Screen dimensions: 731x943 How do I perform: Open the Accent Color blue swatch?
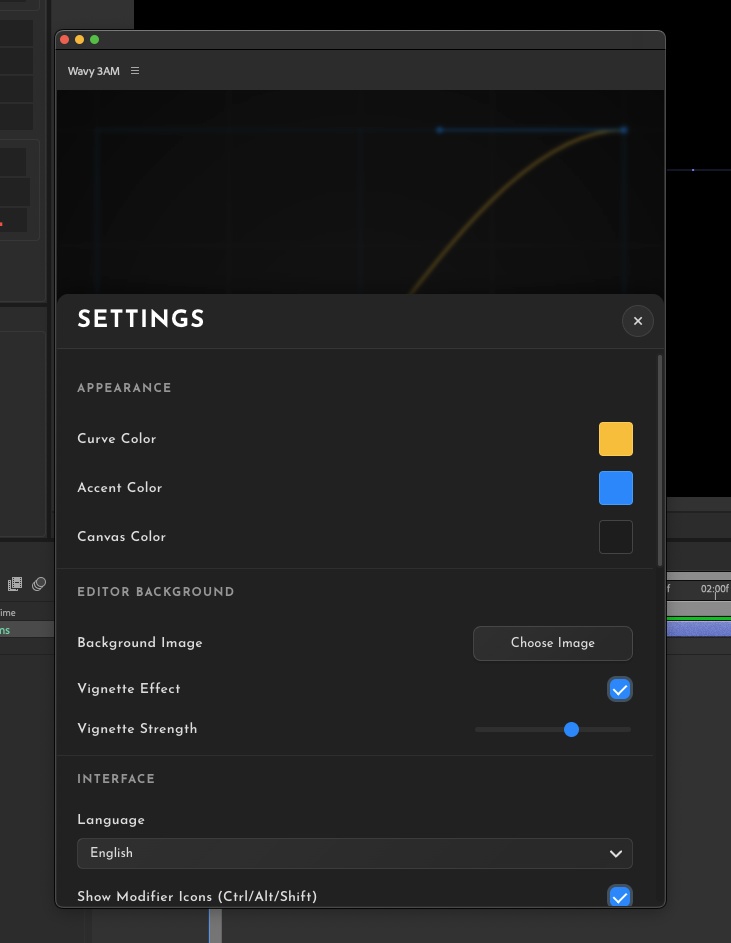coord(615,488)
